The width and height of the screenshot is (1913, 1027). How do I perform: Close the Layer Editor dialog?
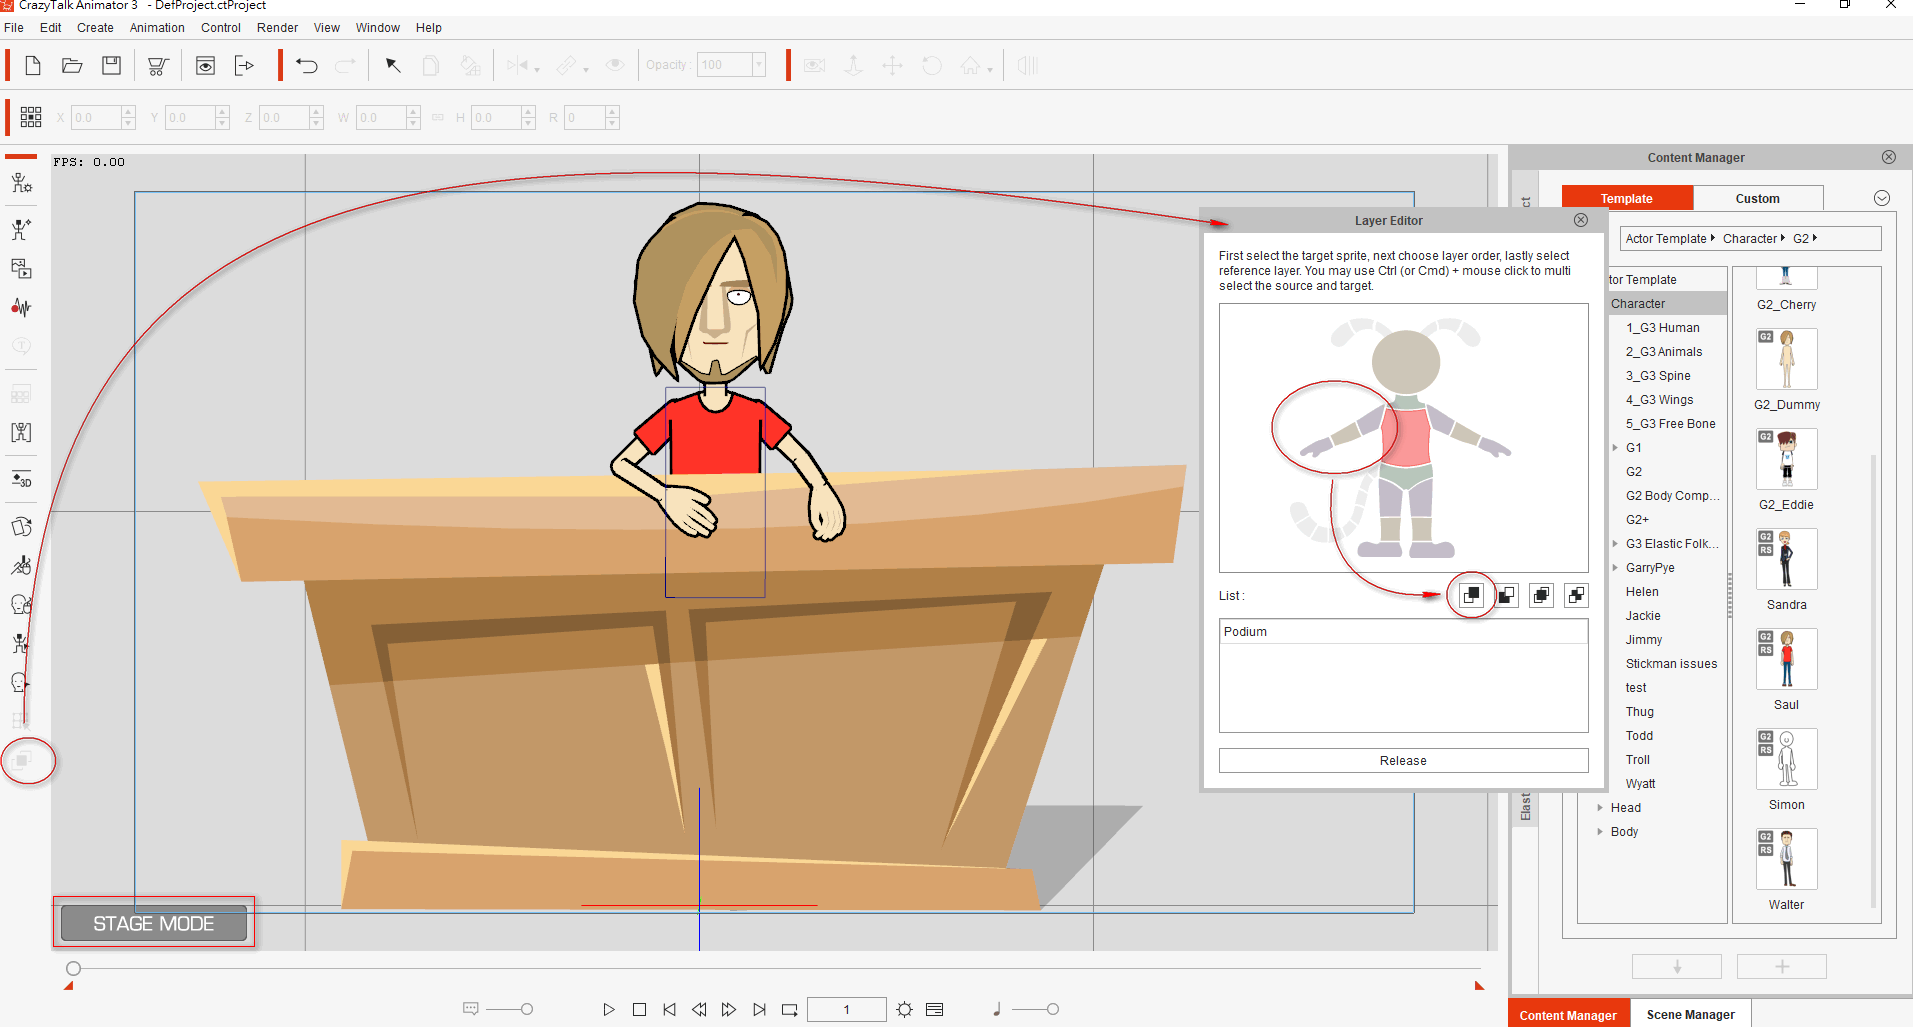click(x=1581, y=220)
